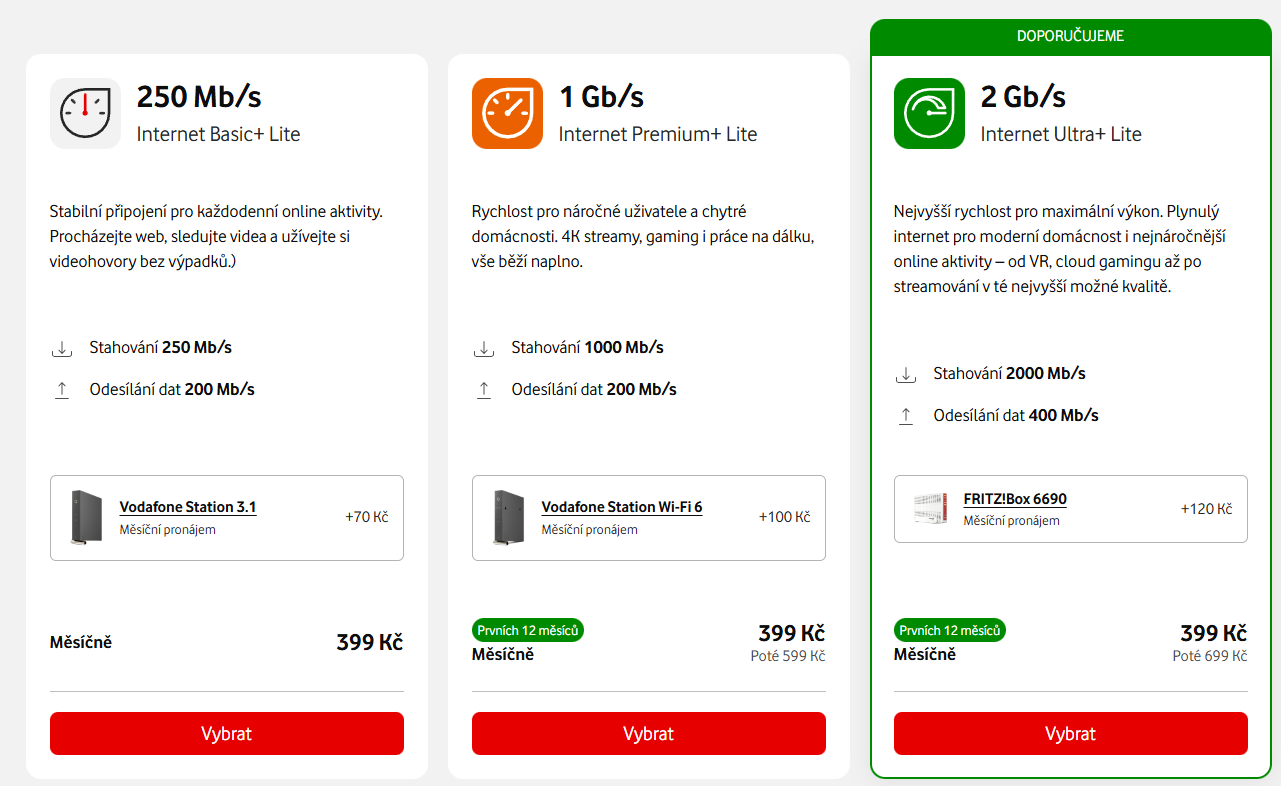Screen dimensions: 1281x786
Task: Click download arrow icon beside Stahování 1000 Mb/s
Action: pos(484,348)
